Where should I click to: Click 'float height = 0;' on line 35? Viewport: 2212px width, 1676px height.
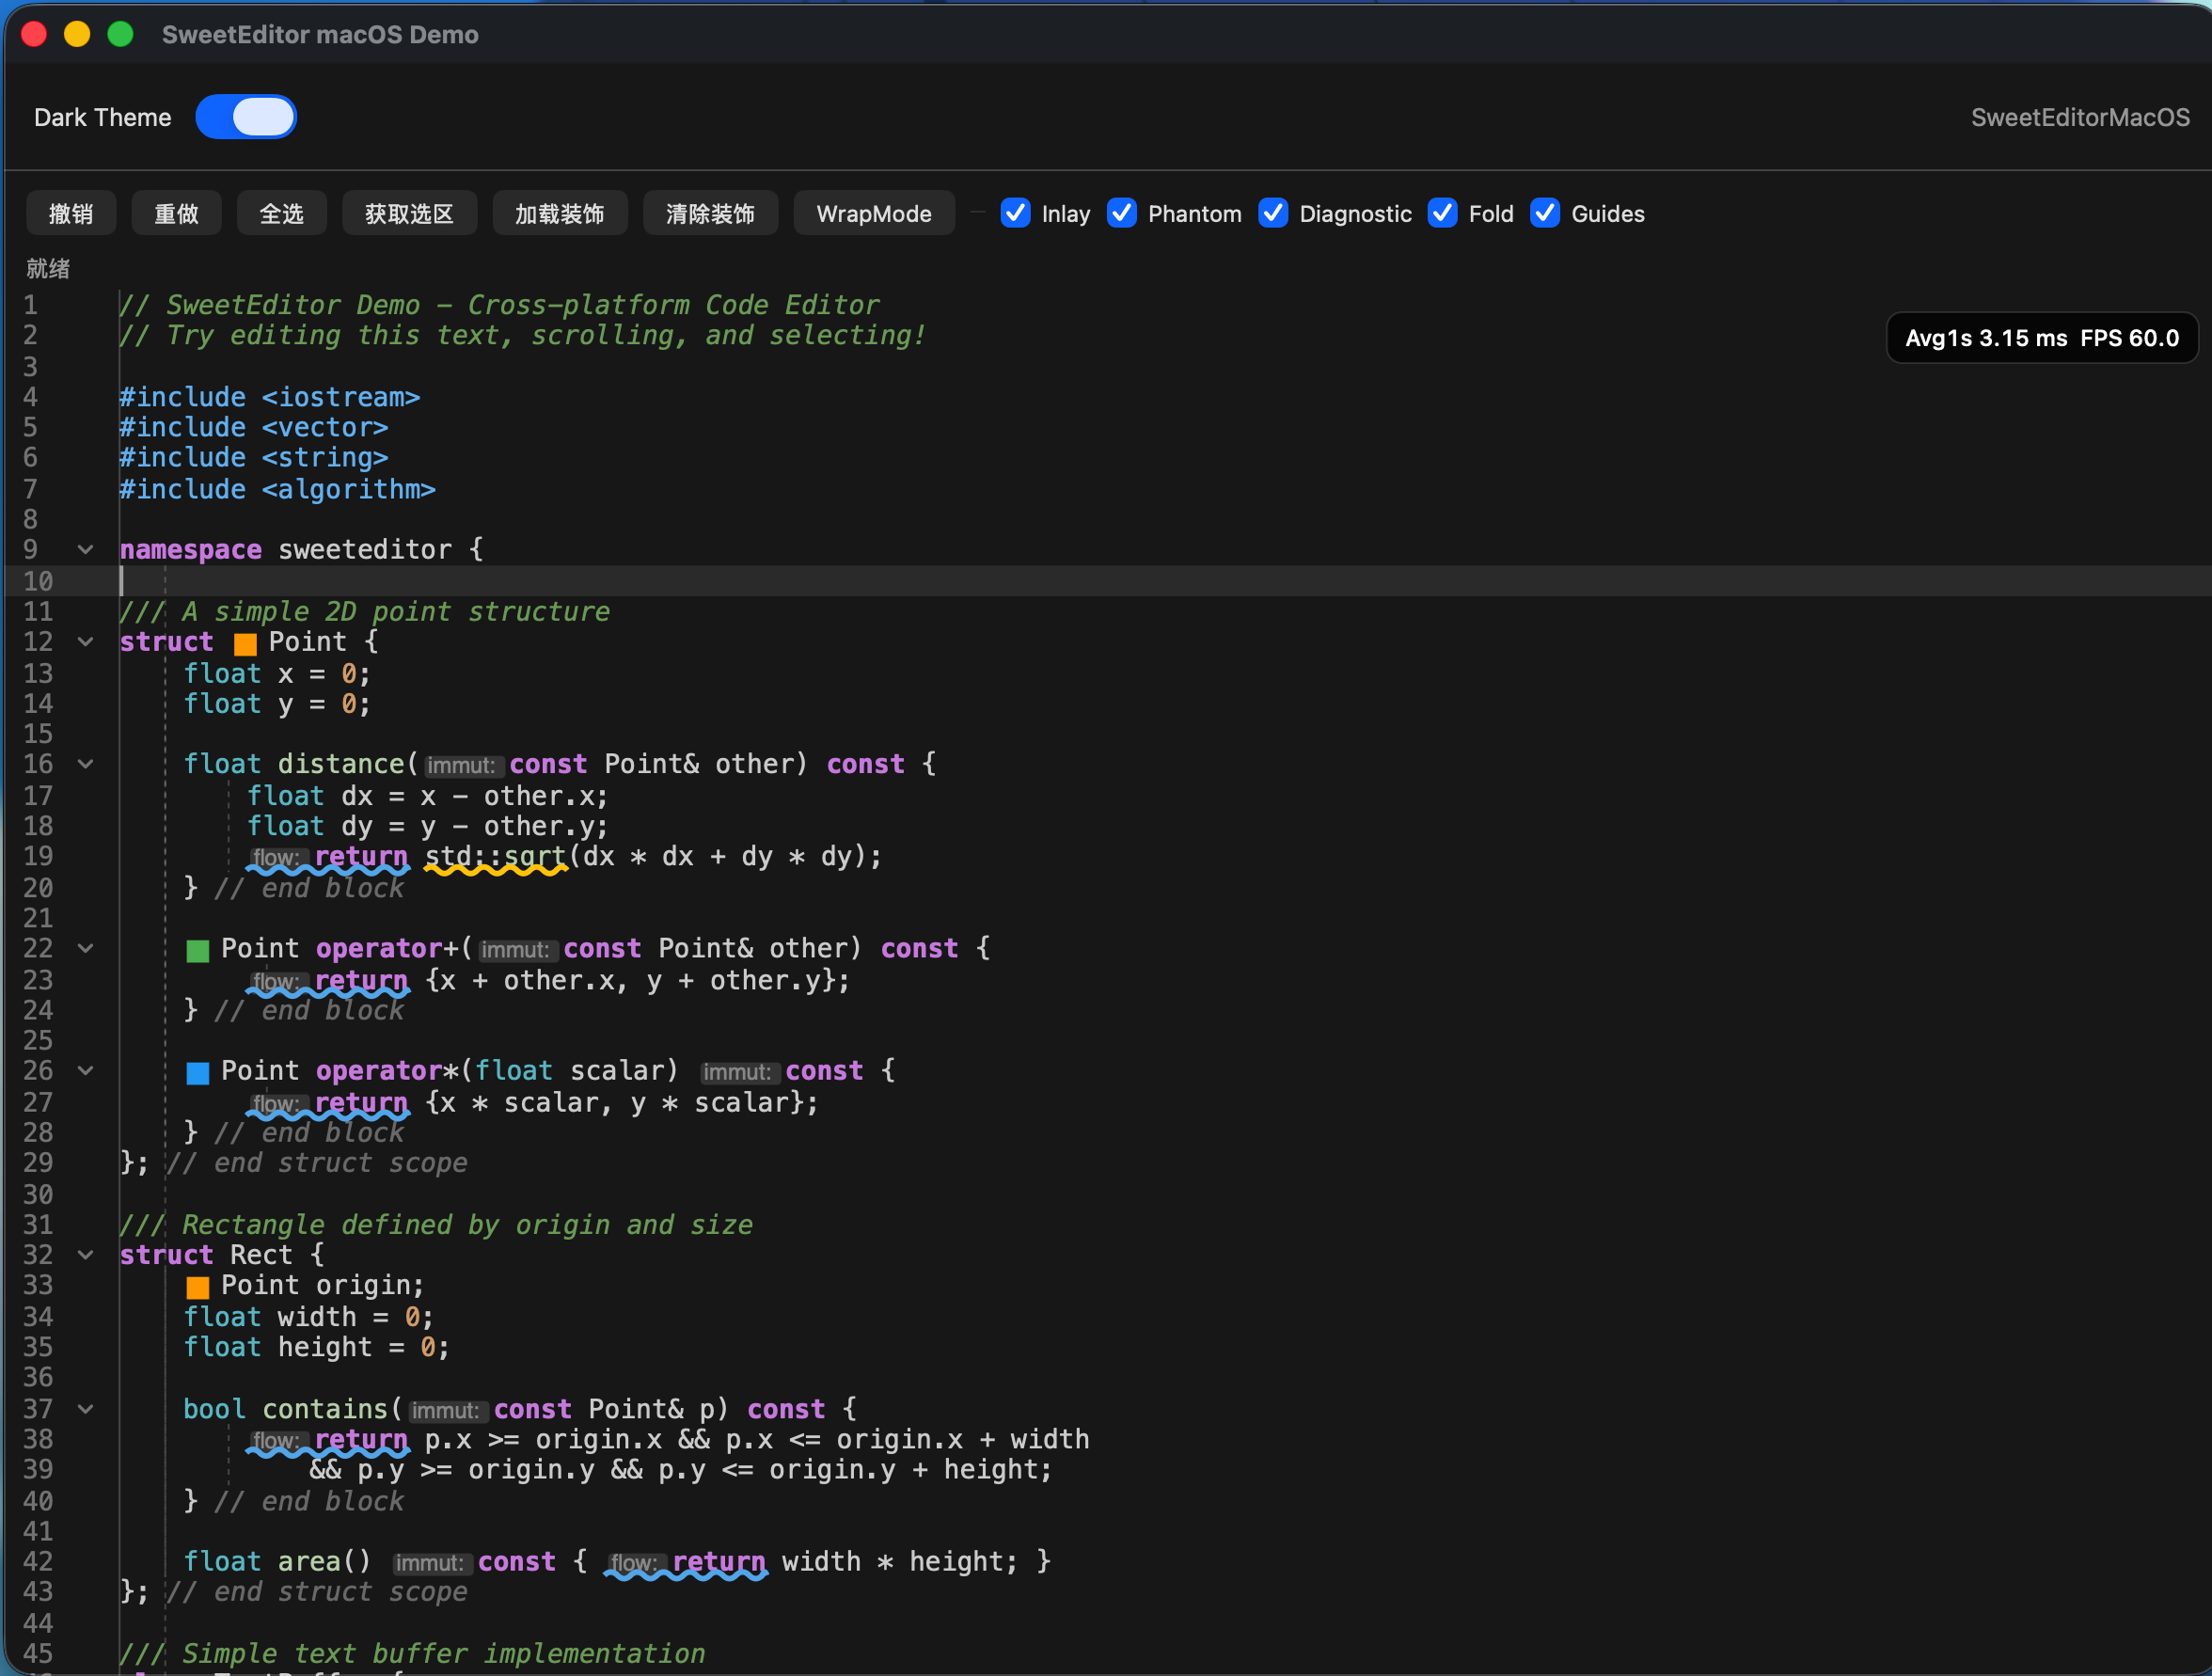[x=316, y=1347]
